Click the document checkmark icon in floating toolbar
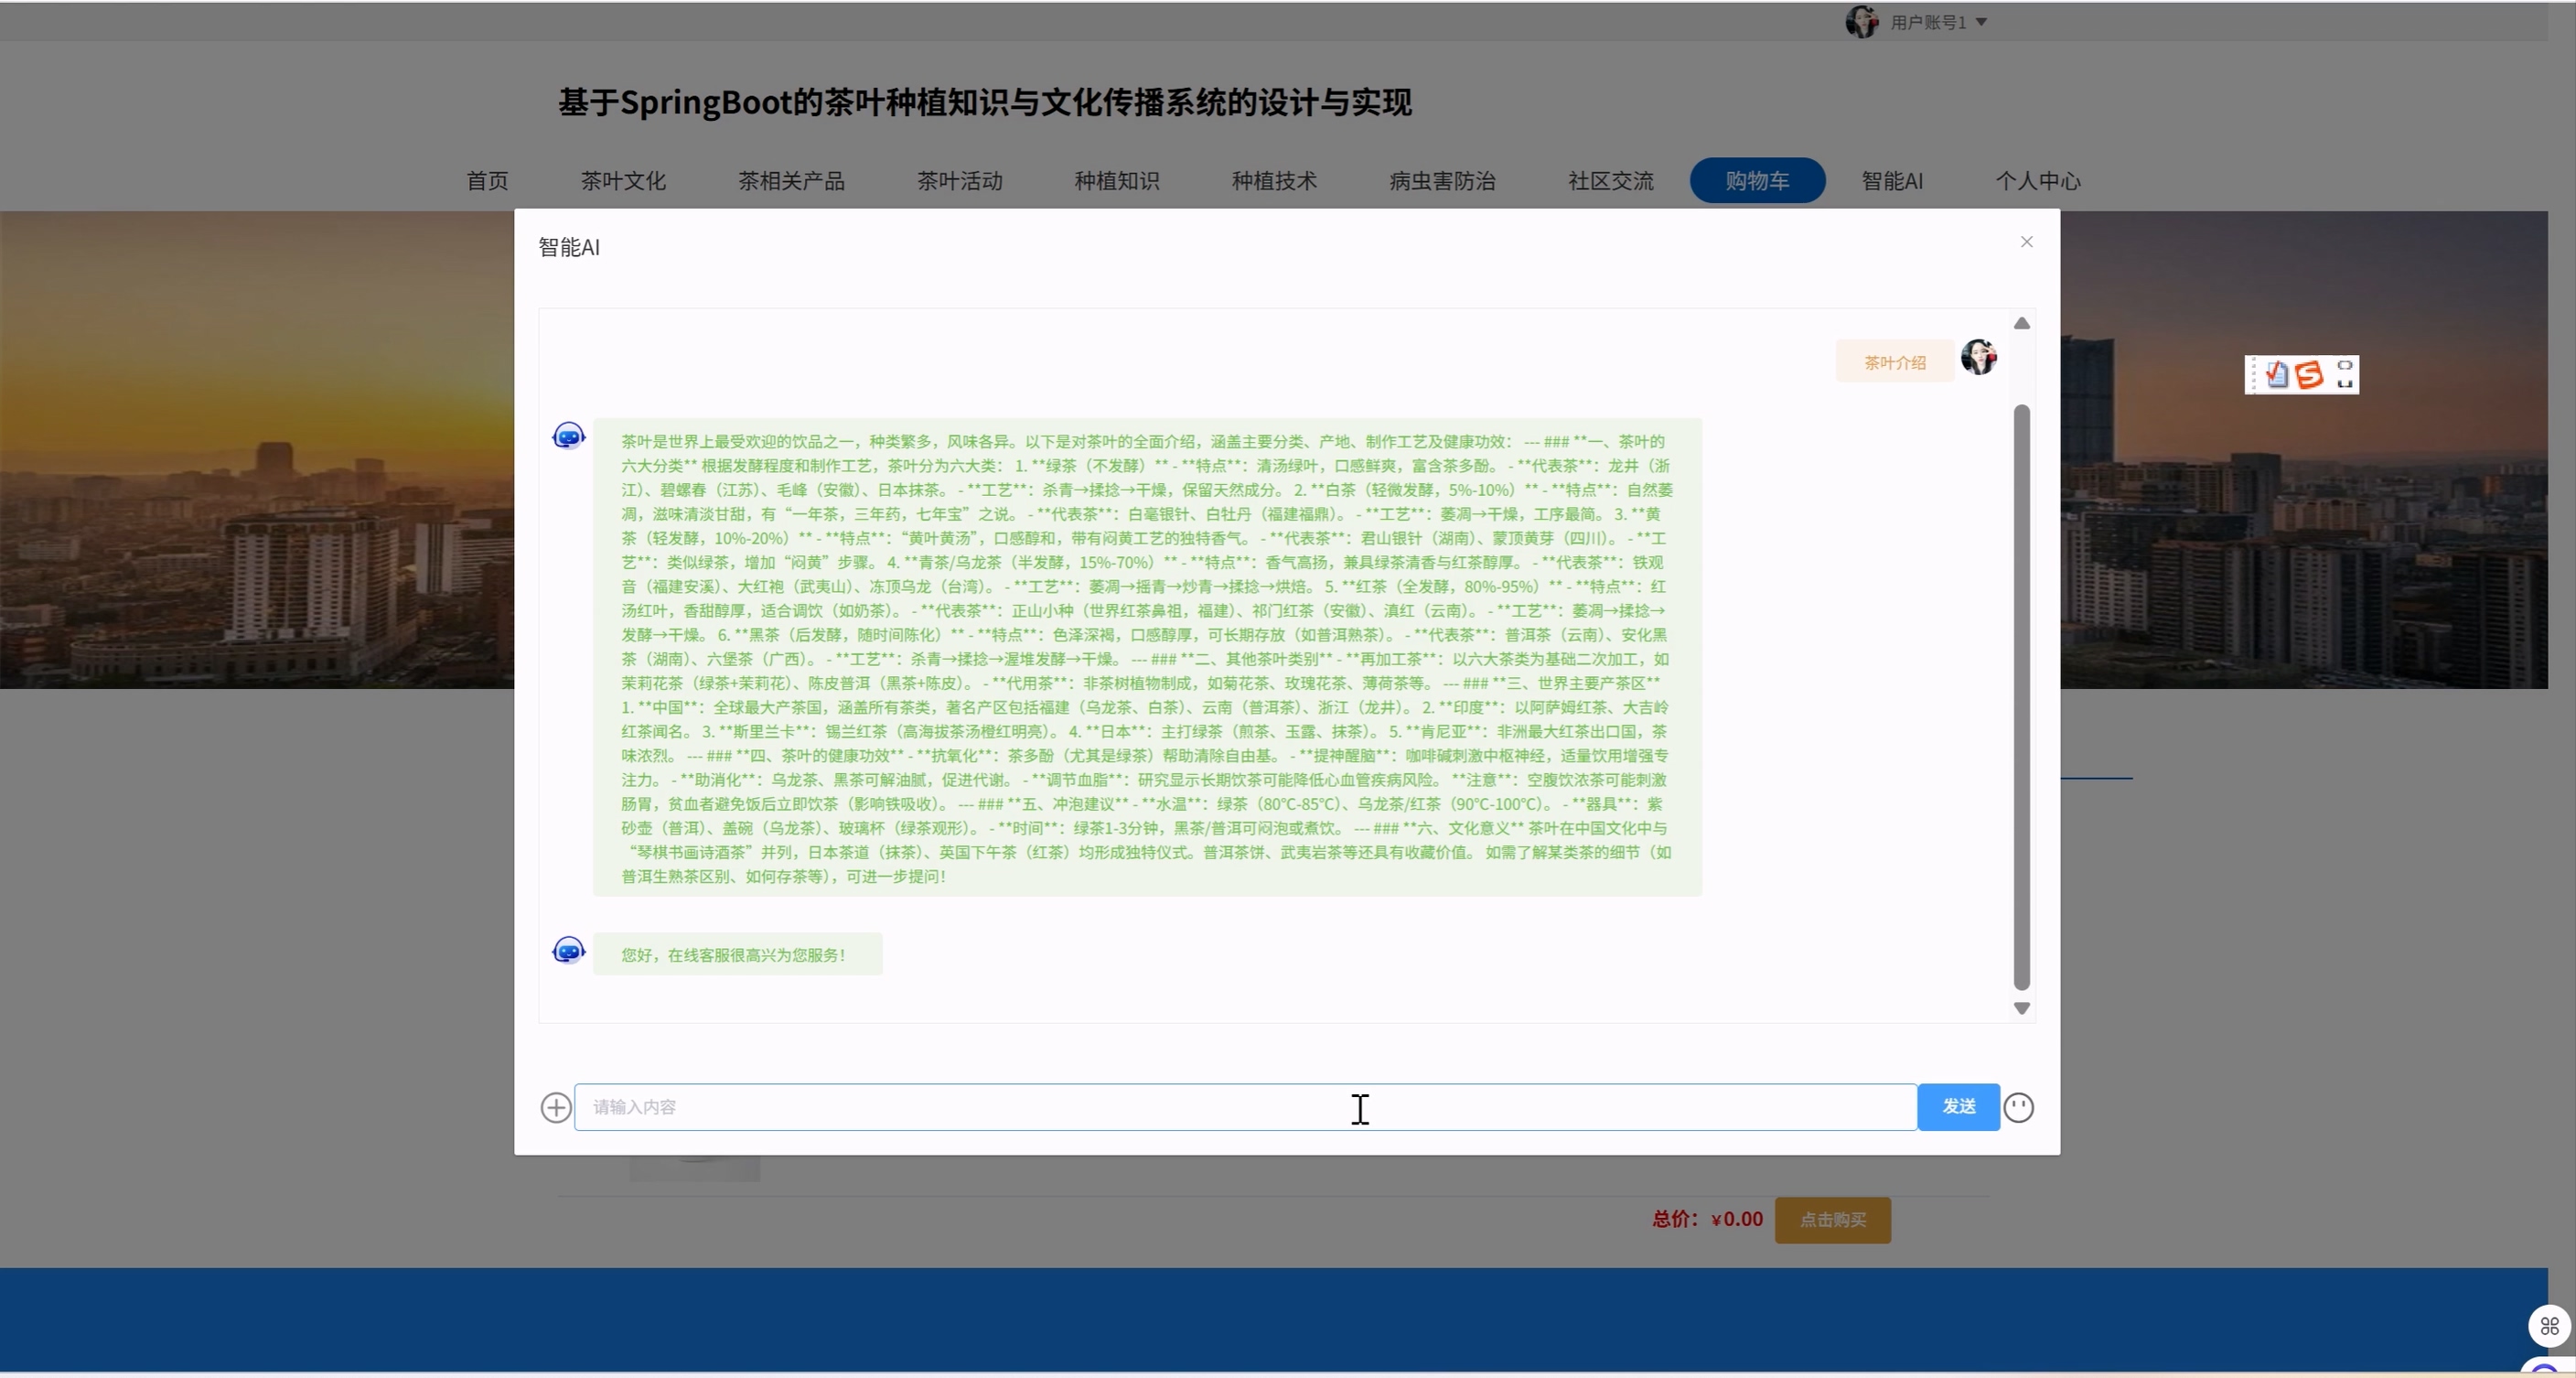2576x1378 pixels. point(2277,375)
